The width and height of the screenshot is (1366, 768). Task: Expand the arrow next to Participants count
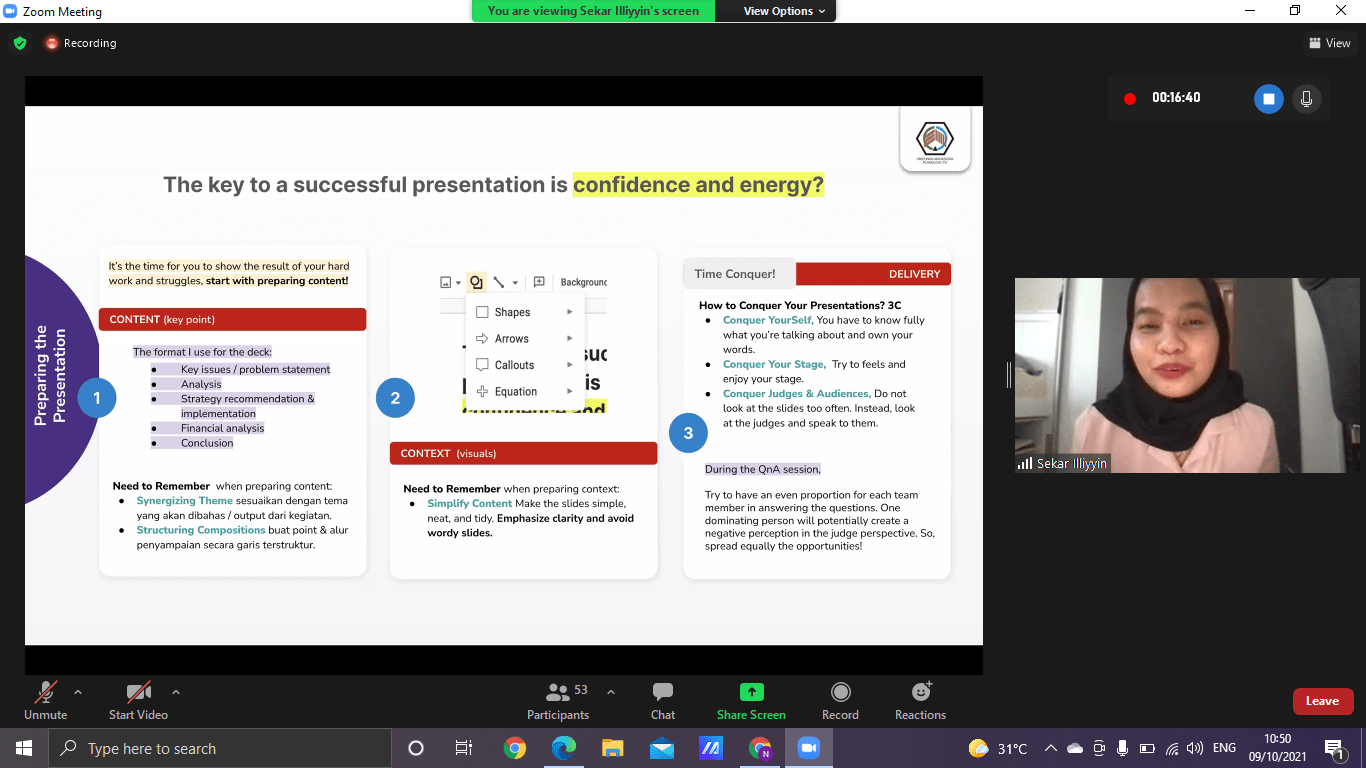point(611,692)
